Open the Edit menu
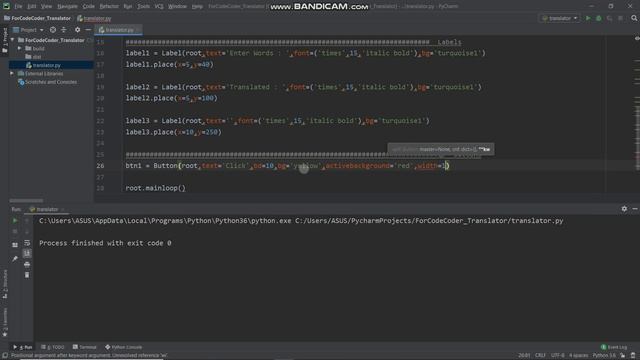The height and width of the screenshot is (360, 640). point(31,7)
